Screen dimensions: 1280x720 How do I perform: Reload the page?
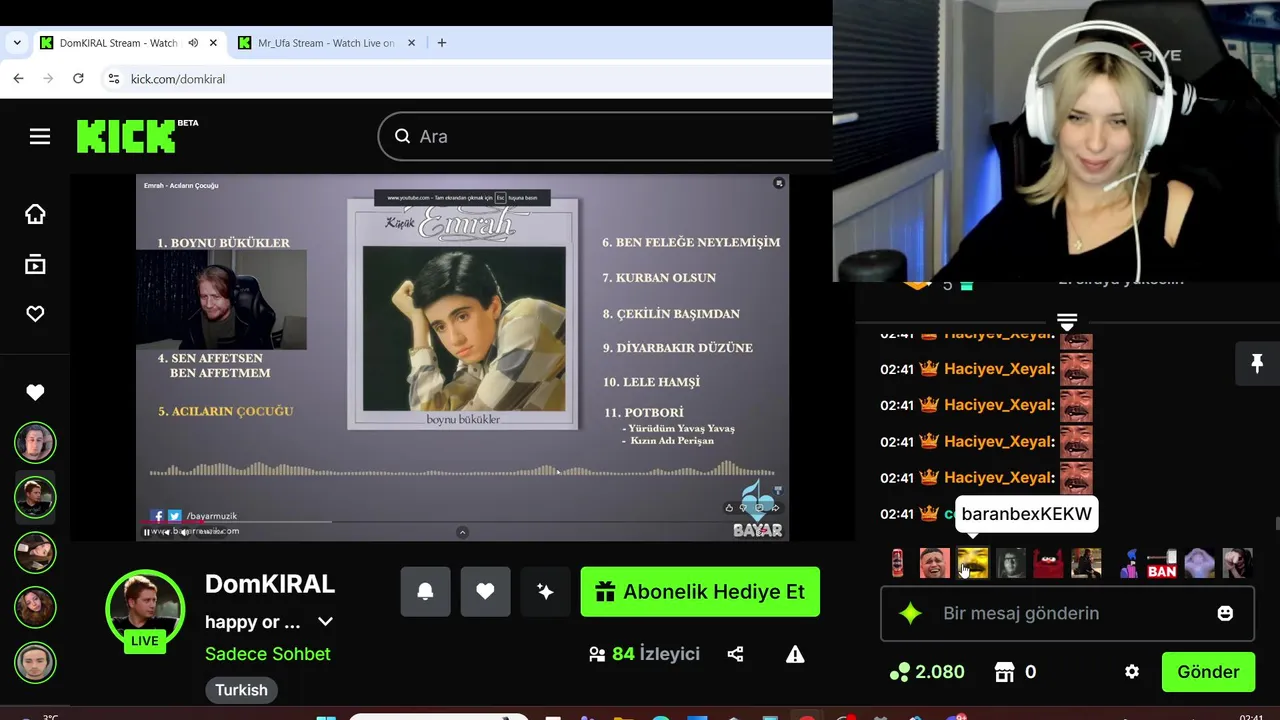click(x=78, y=78)
